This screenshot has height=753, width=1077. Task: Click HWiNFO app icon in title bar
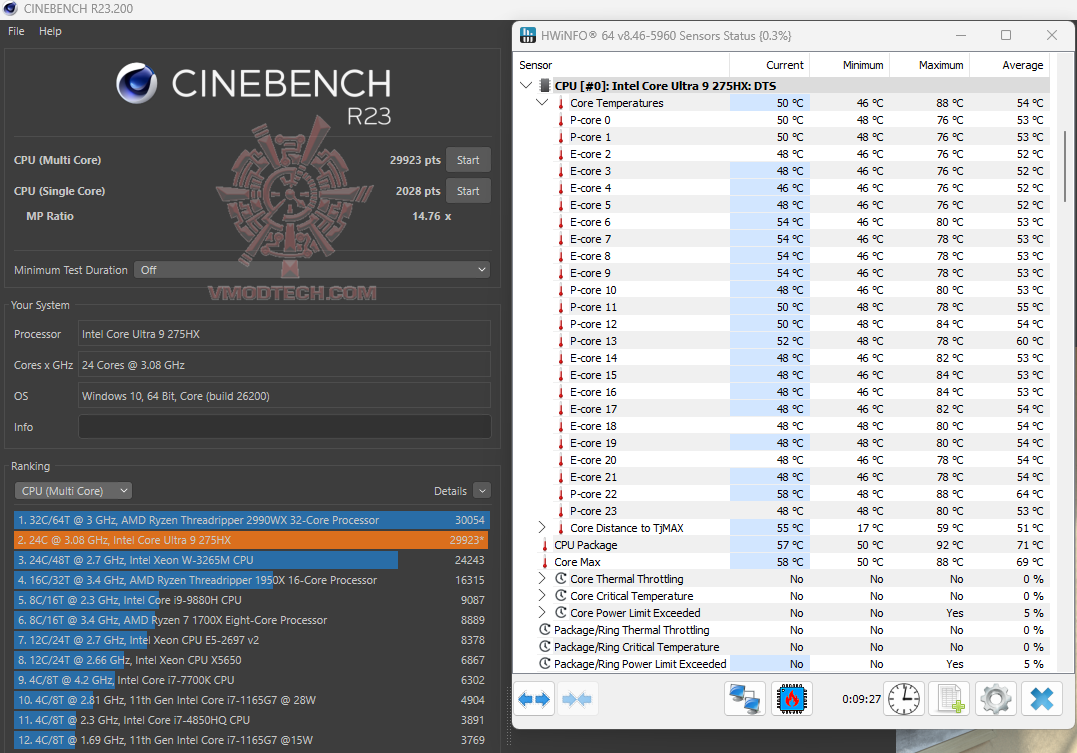(x=528, y=35)
